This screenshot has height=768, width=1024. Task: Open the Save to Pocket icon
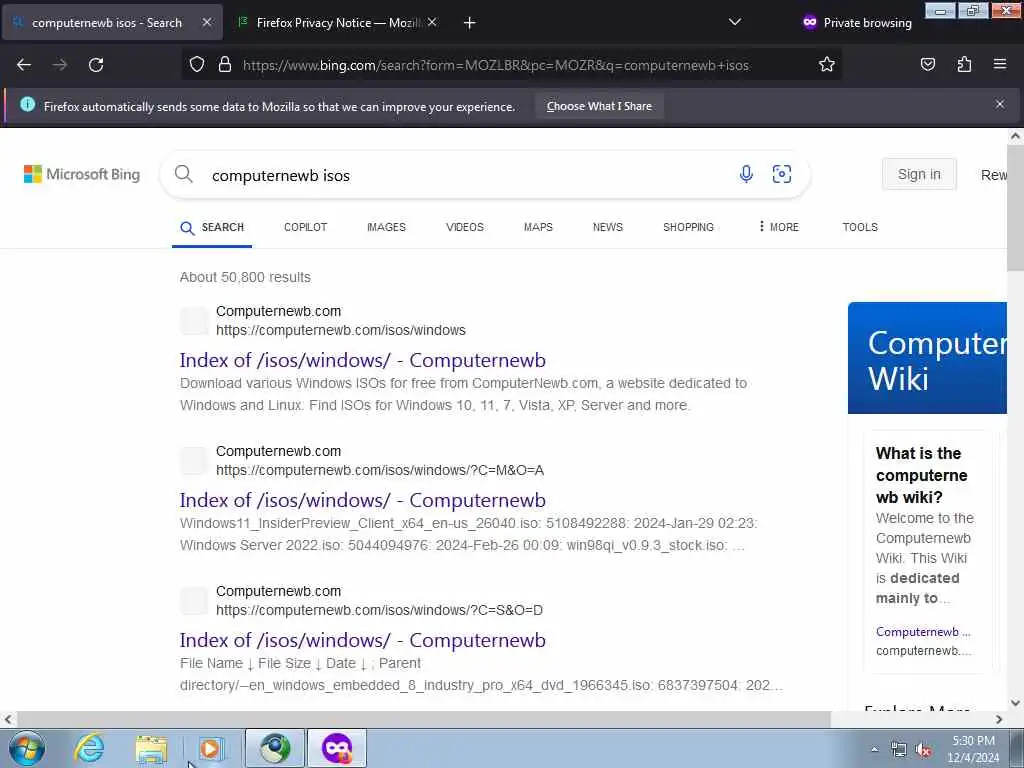928,64
